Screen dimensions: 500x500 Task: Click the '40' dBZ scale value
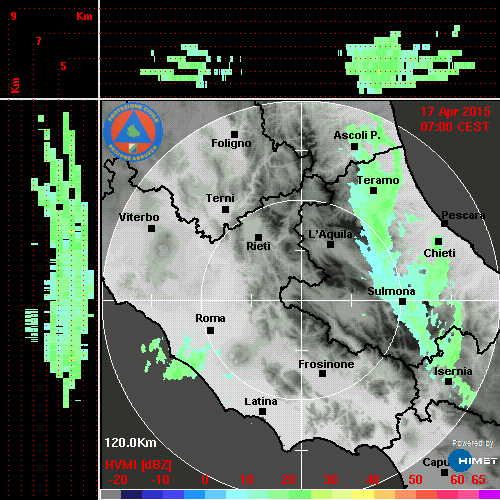(373, 480)
